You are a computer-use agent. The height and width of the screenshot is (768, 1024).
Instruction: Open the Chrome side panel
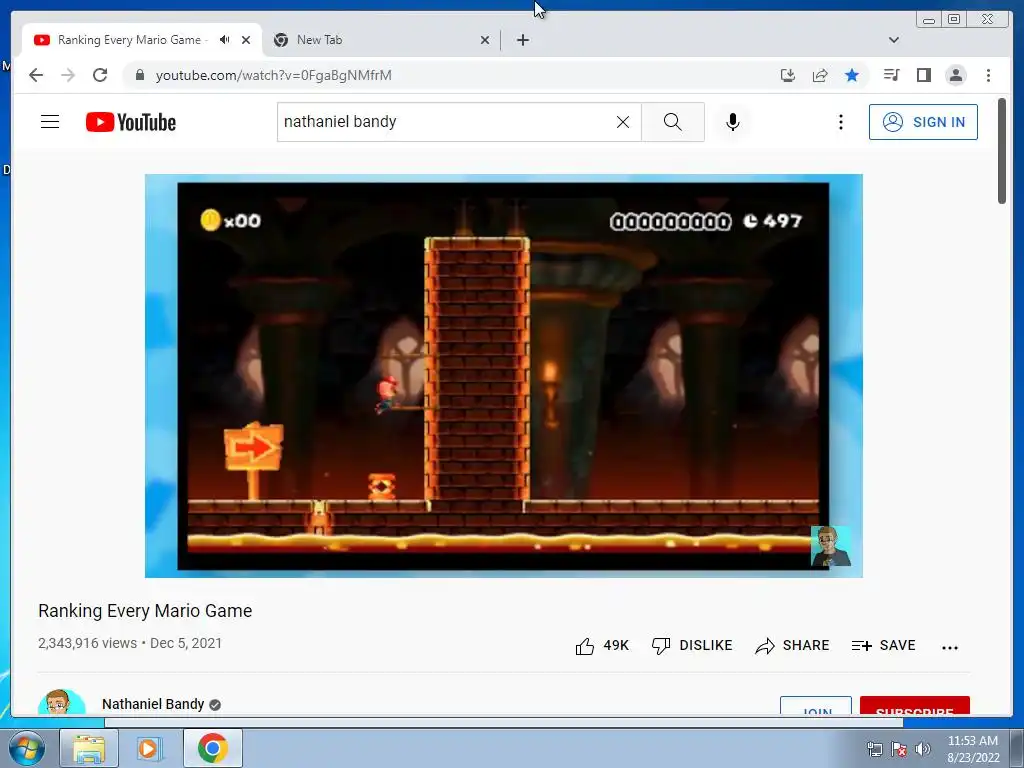pos(923,75)
